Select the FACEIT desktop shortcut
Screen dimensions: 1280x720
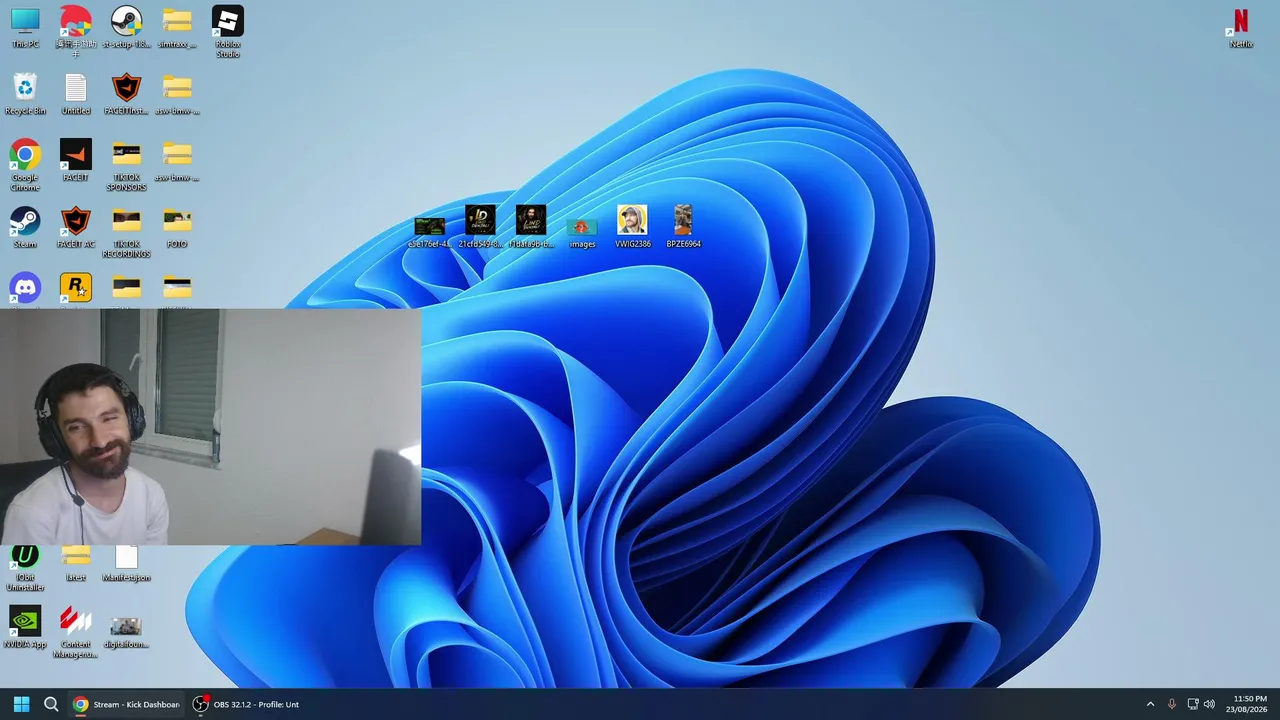[x=76, y=160]
